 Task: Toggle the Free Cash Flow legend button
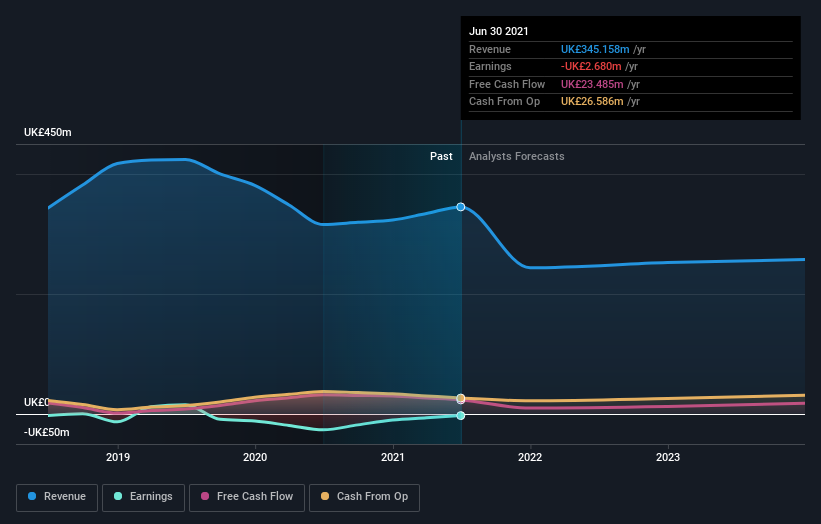point(247,497)
